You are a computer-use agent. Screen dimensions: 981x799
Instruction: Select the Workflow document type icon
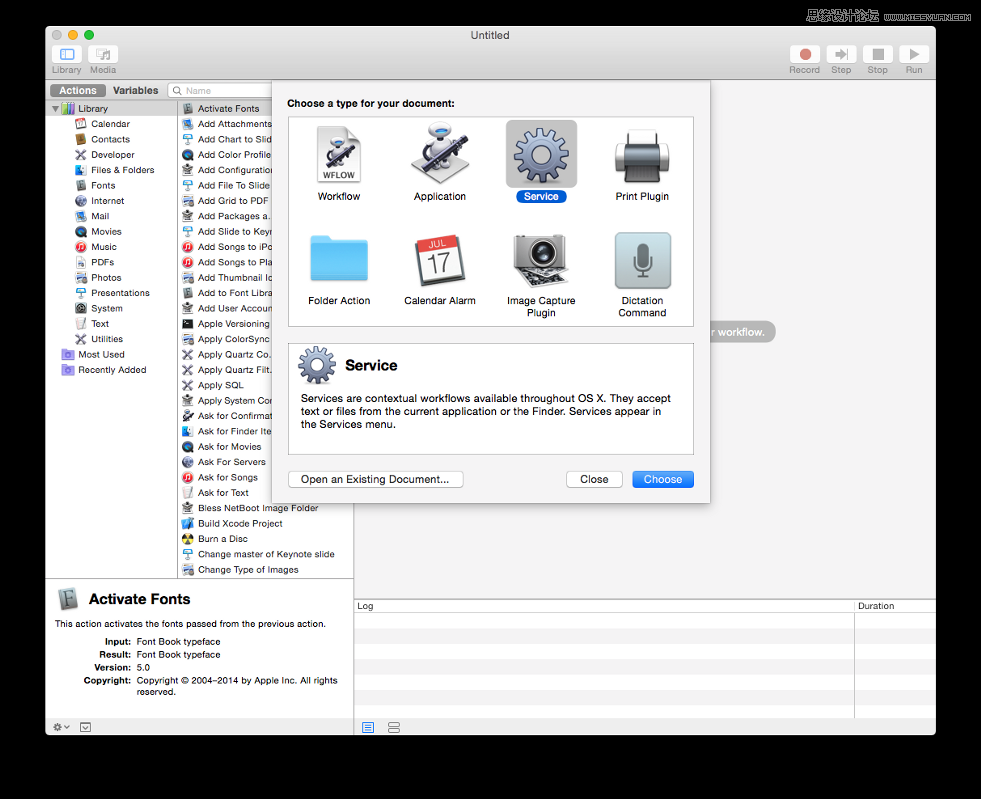pos(338,155)
